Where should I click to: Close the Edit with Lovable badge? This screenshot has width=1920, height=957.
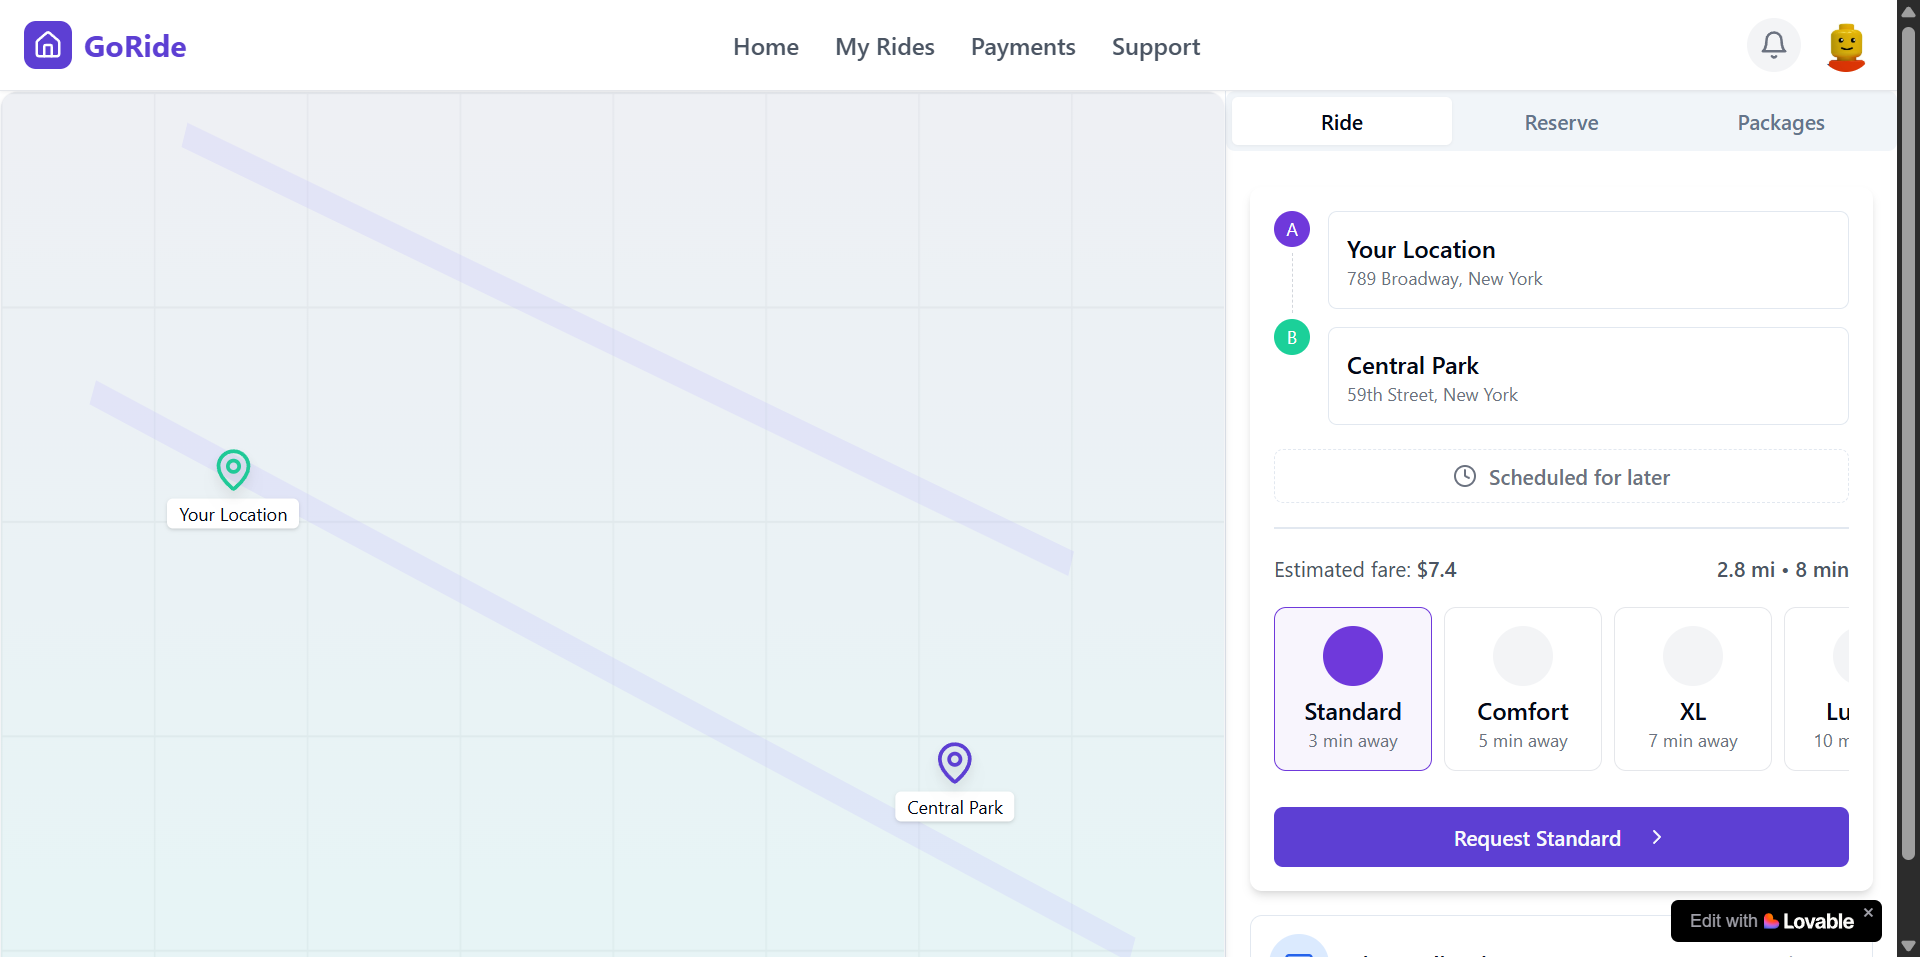[x=1867, y=913]
